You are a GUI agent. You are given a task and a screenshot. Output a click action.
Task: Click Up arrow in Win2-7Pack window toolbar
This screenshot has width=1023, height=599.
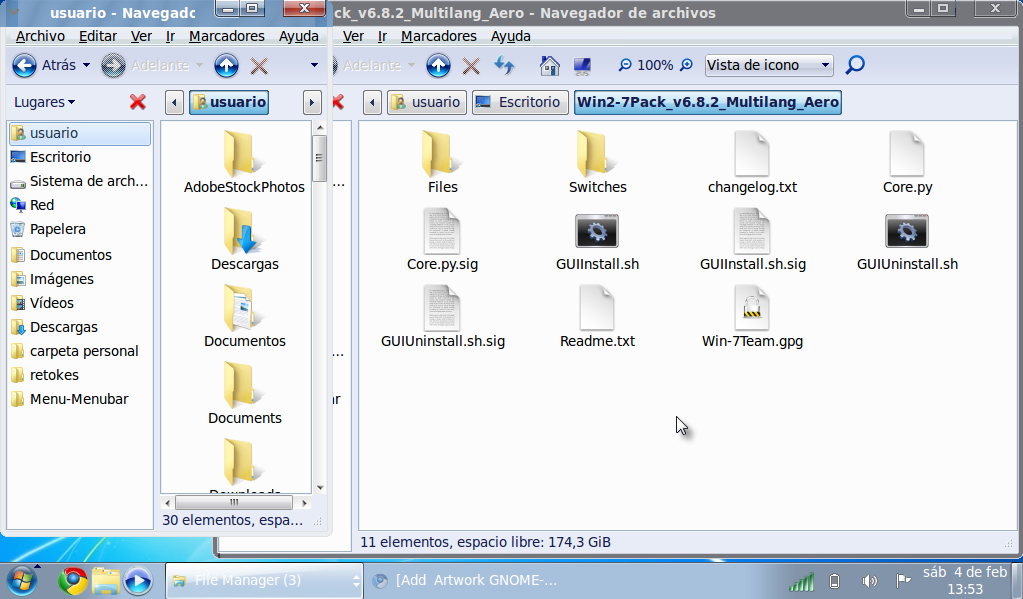point(438,65)
